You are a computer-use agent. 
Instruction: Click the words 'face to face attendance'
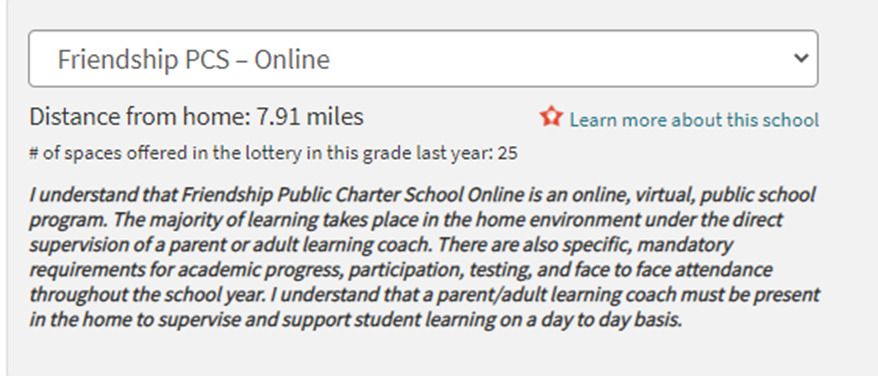tap(676, 270)
